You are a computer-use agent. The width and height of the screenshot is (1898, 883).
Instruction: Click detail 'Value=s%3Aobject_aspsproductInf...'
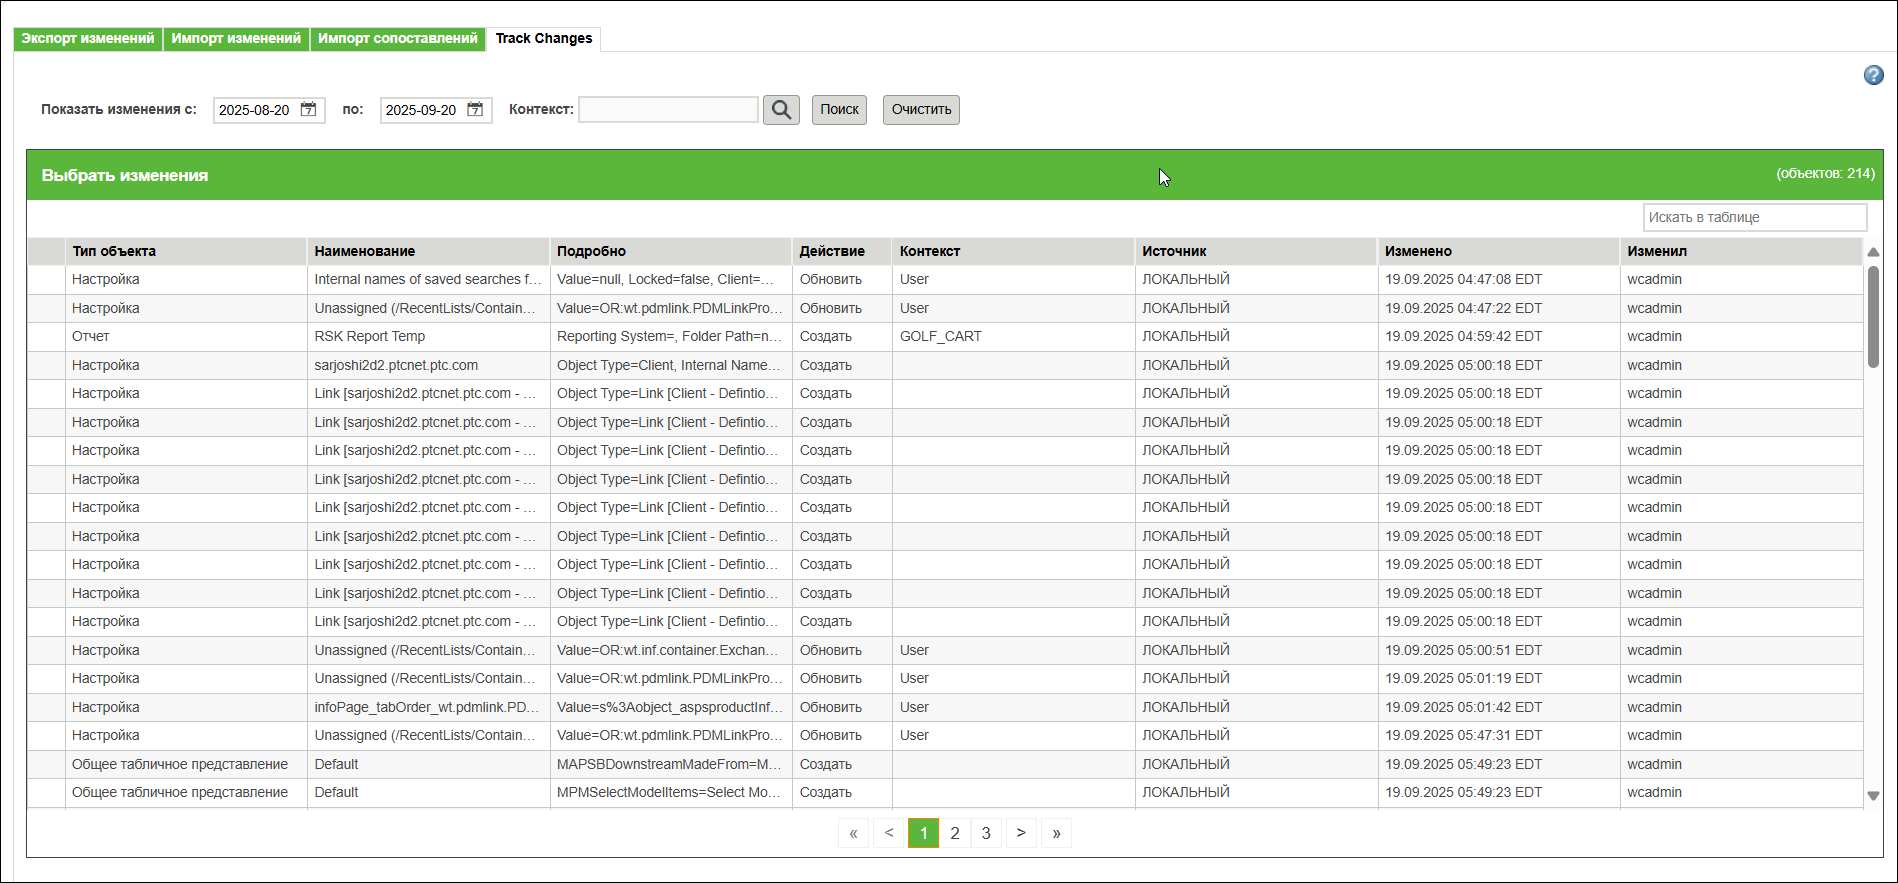670,707
